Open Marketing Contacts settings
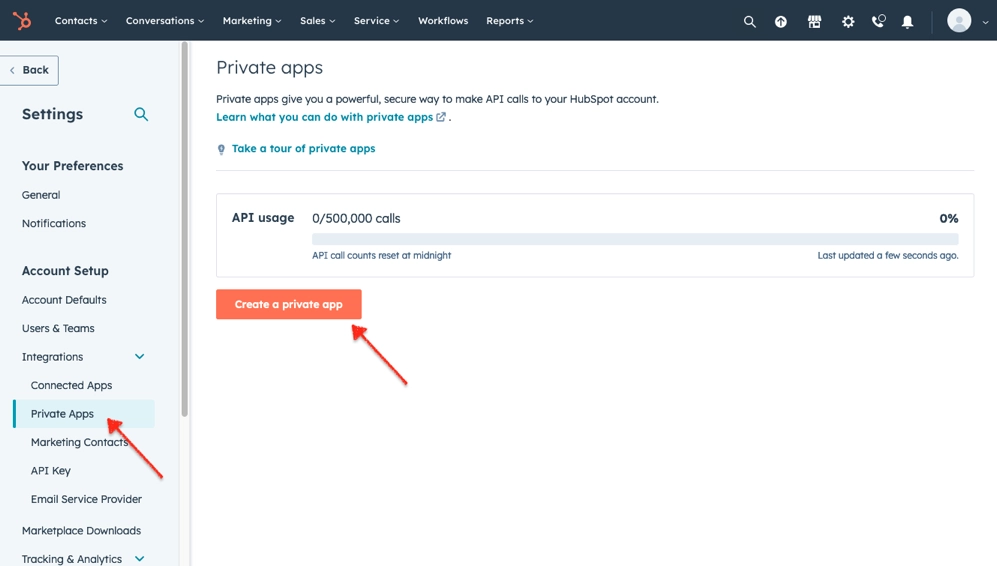 79,442
